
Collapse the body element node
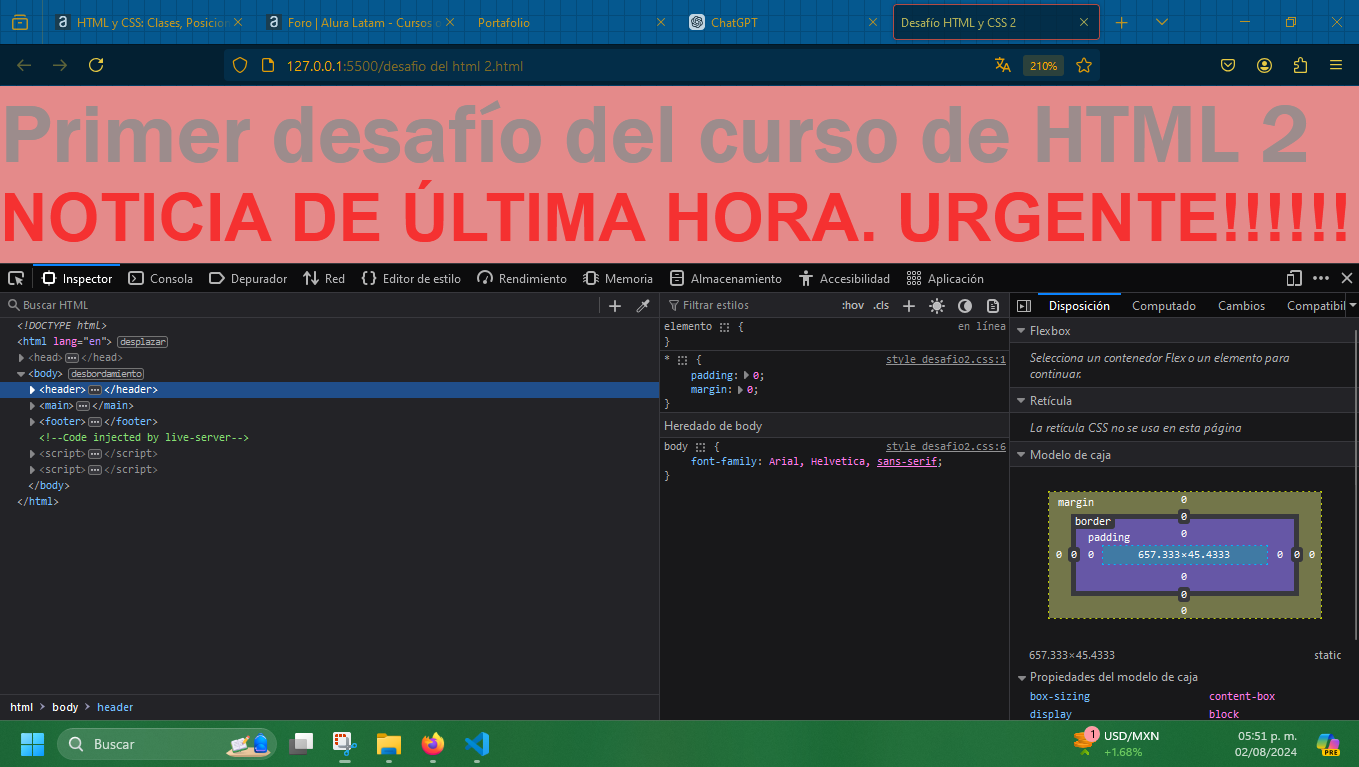(22, 374)
